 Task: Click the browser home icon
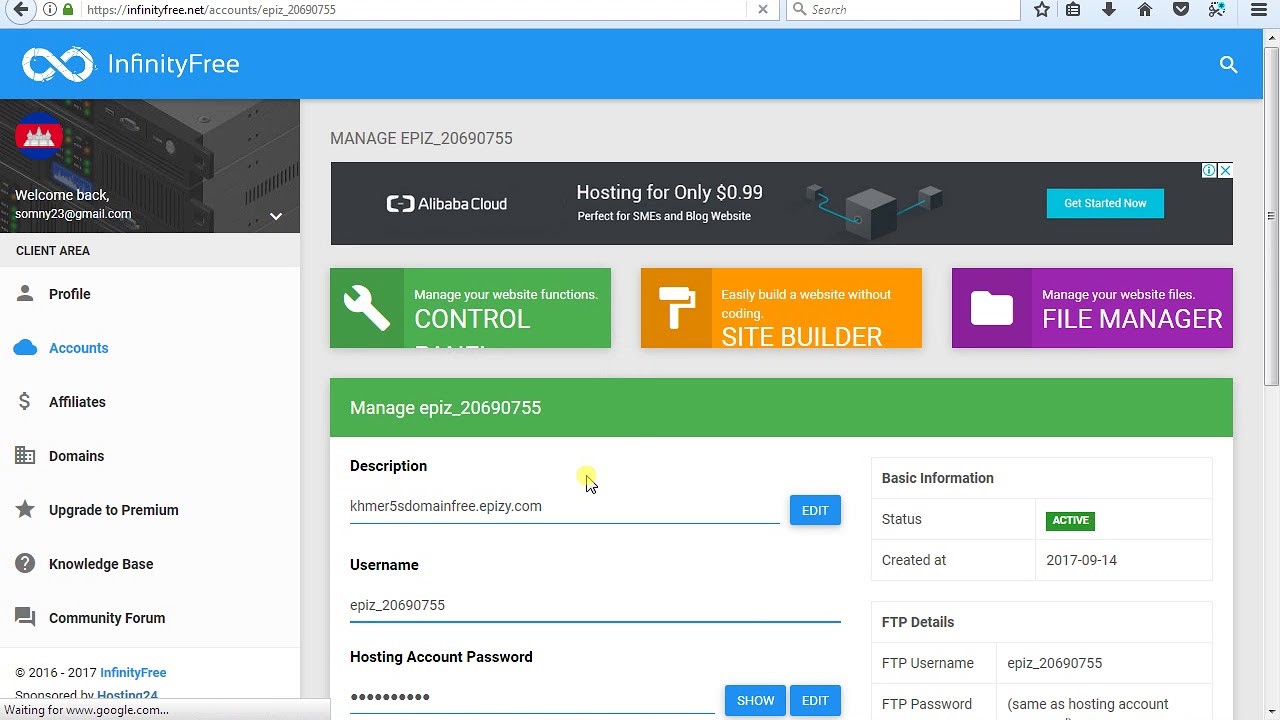click(1145, 9)
